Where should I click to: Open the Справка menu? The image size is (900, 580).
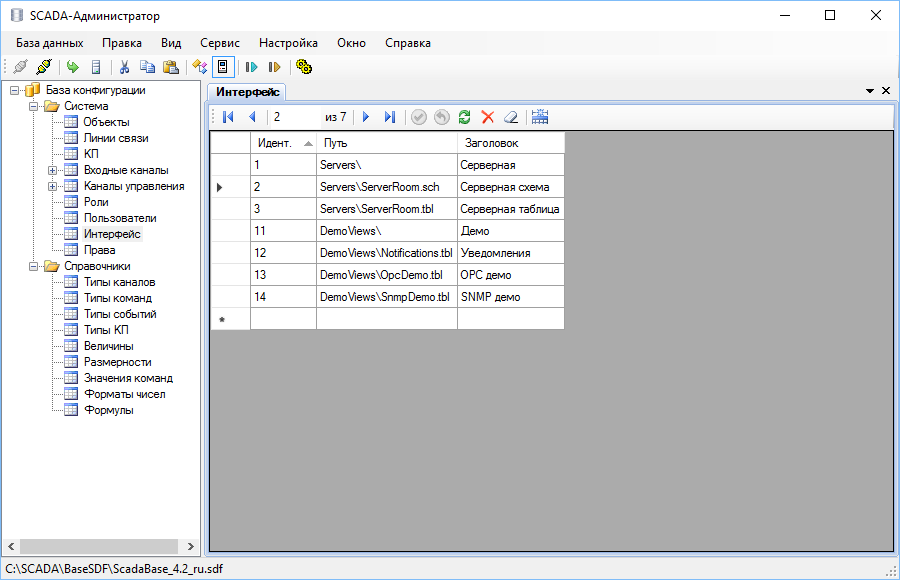(408, 43)
